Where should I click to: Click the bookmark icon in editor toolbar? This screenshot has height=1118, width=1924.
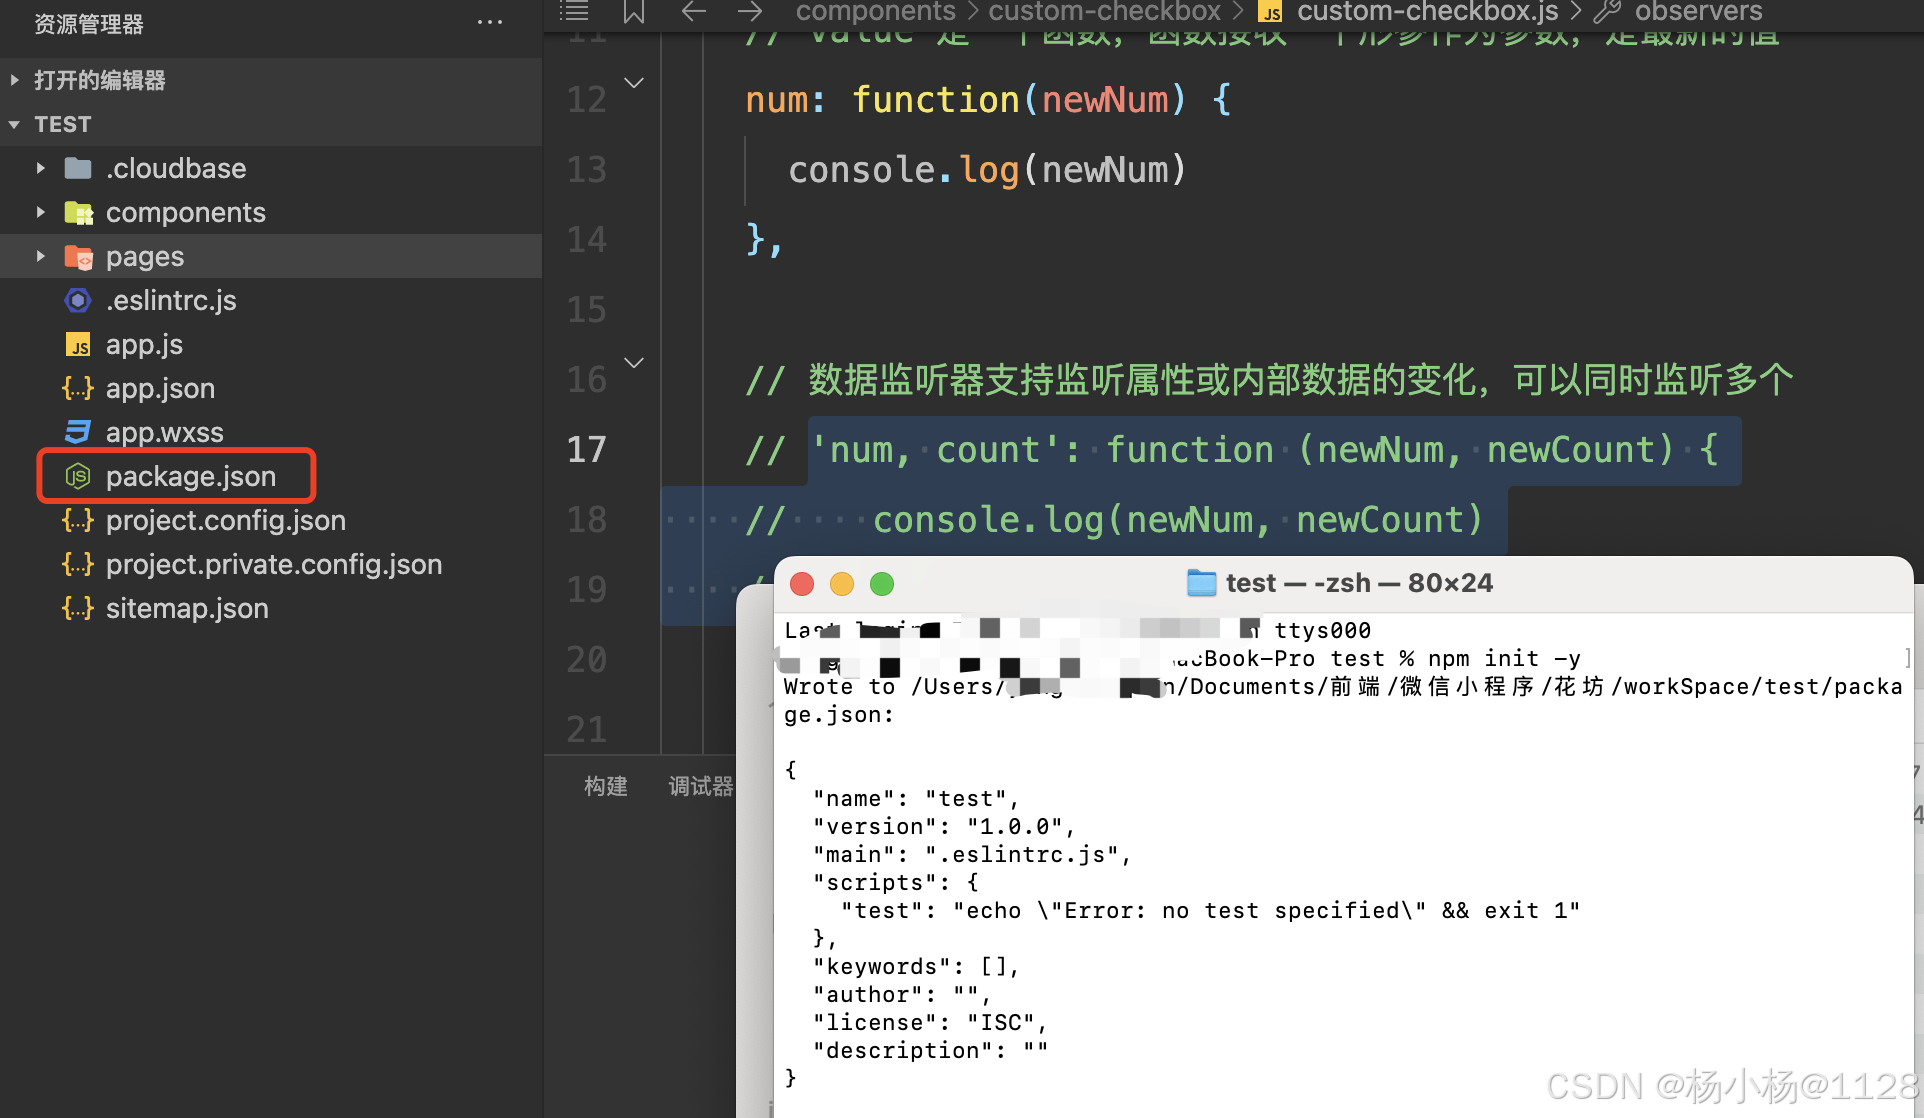(x=634, y=11)
